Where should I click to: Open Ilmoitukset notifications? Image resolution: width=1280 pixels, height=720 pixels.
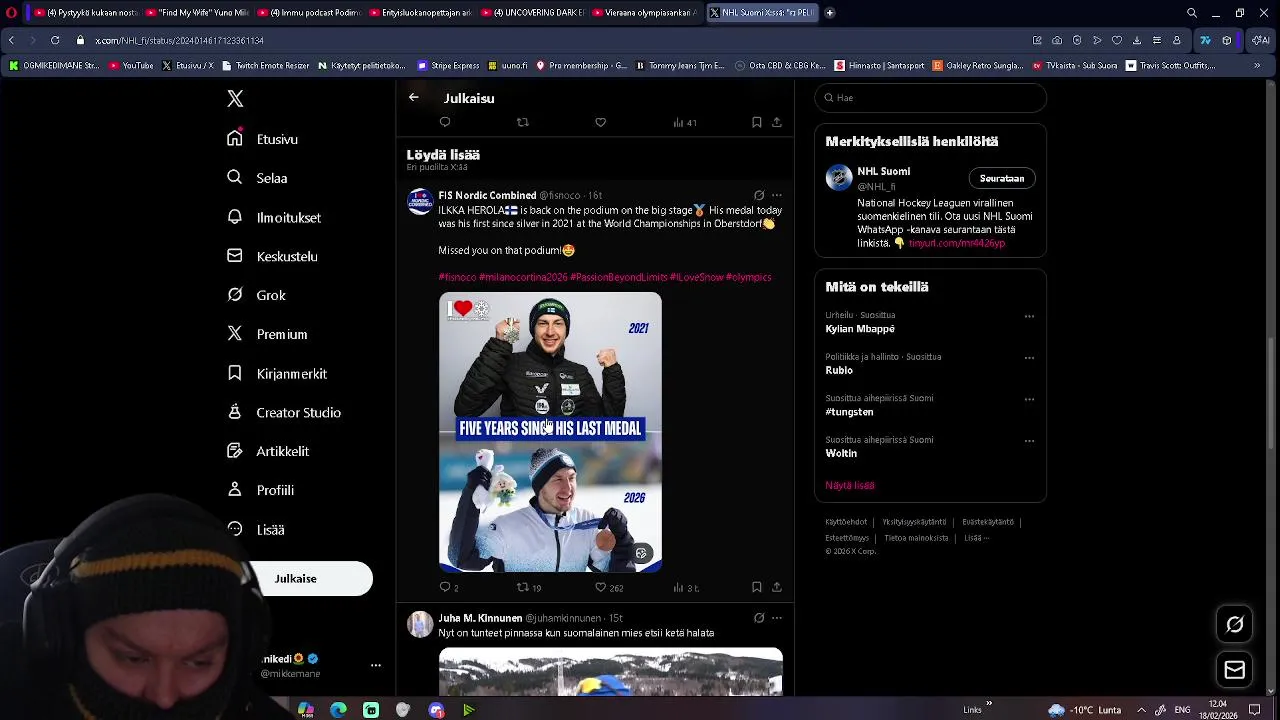[x=274, y=217]
